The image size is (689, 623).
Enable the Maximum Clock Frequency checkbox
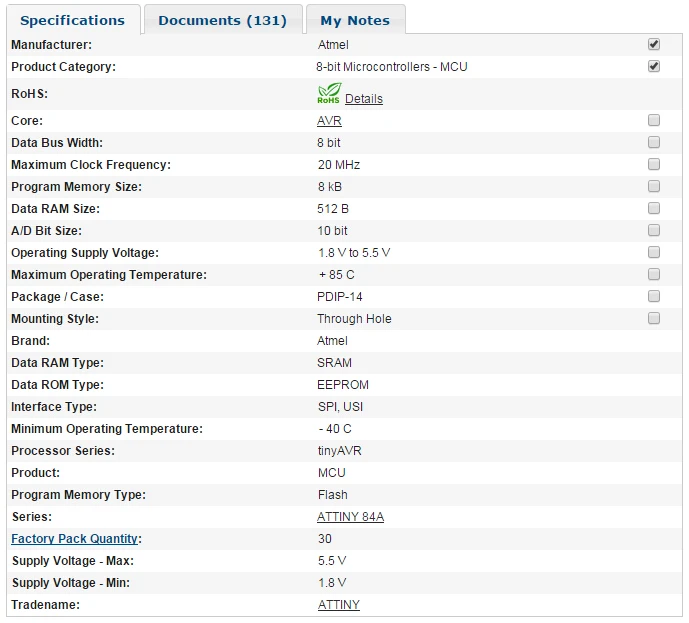tap(654, 164)
